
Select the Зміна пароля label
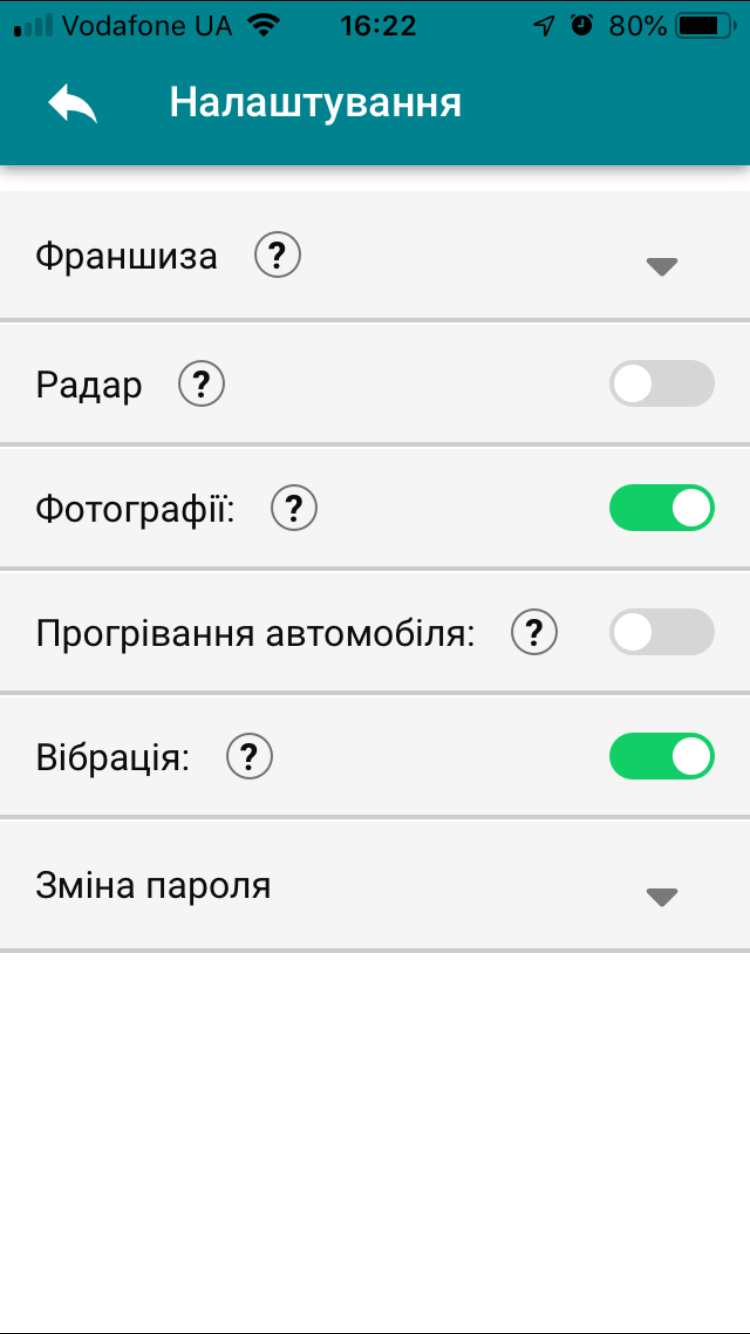[153, 886]
